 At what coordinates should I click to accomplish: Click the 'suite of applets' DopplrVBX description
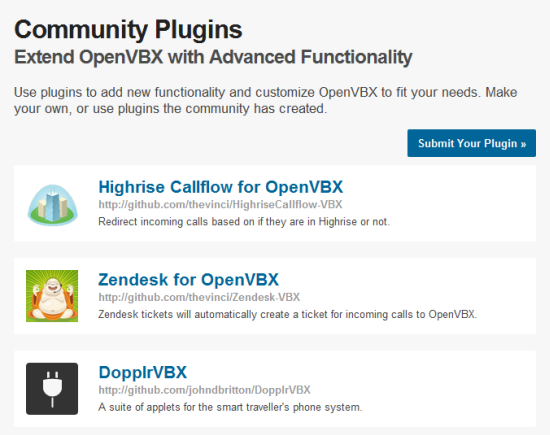(x=230, y=407)
